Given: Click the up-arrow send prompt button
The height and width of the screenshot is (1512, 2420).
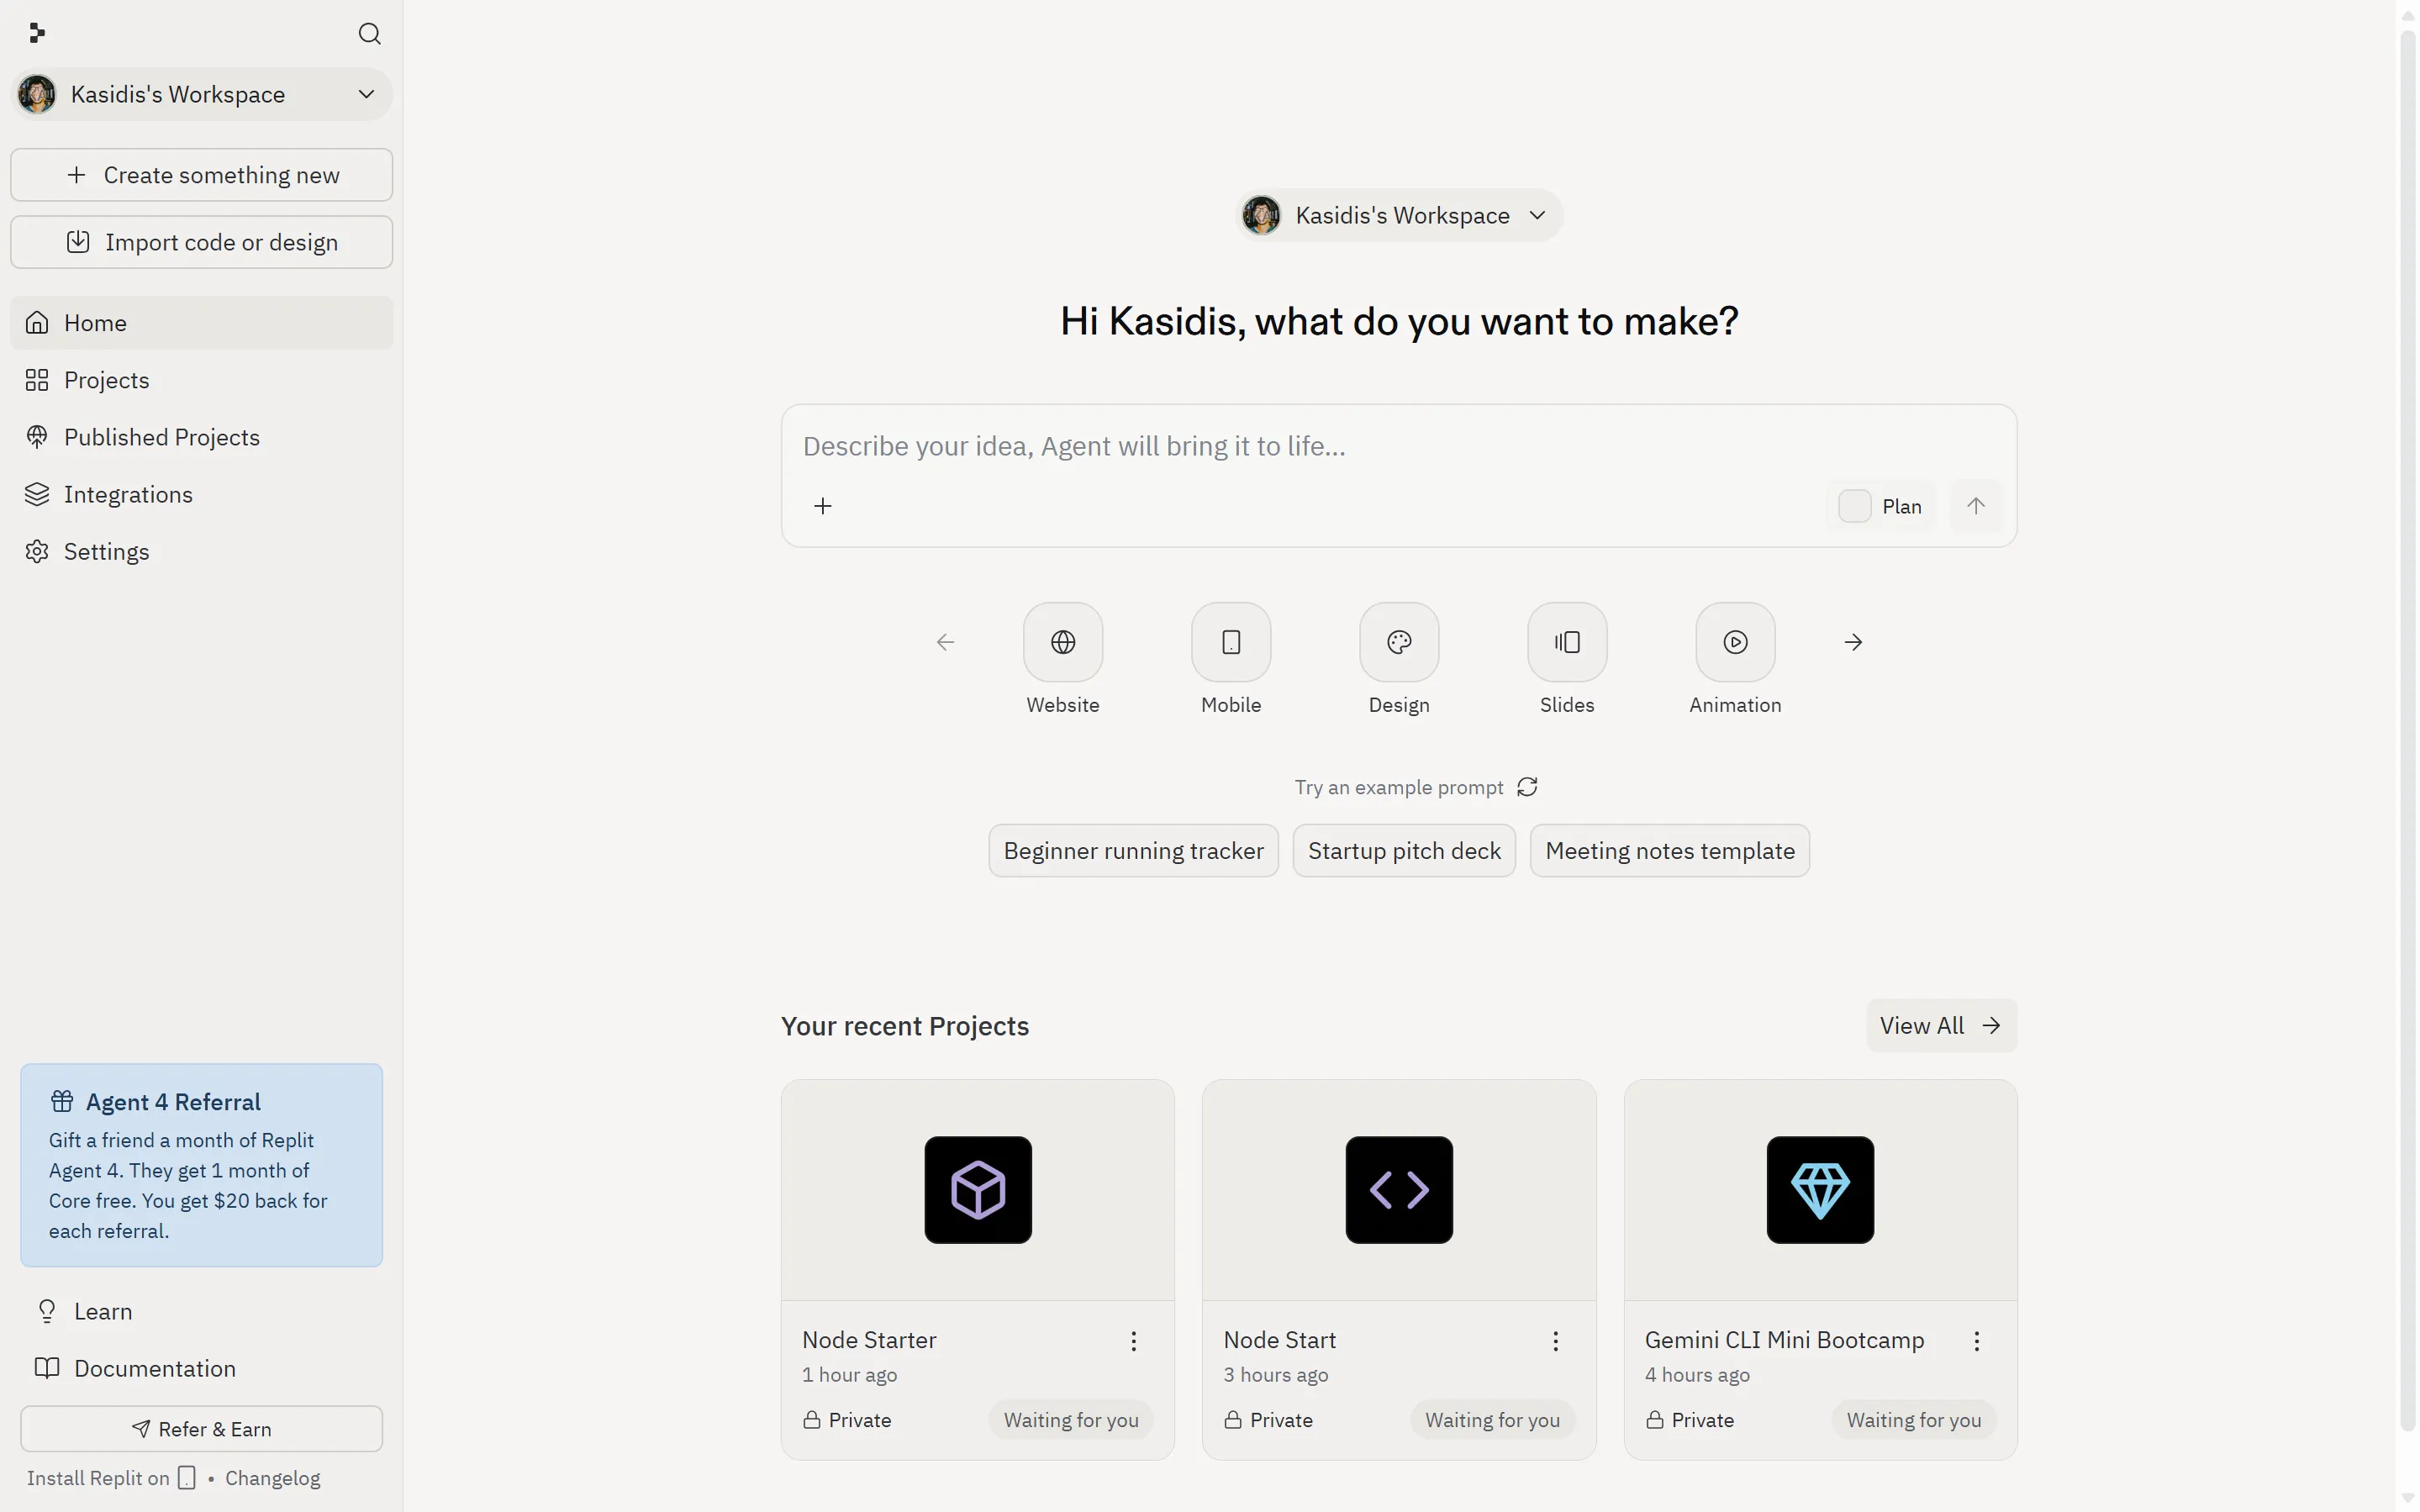Looking at the screenshot, I should point(1975,506).
